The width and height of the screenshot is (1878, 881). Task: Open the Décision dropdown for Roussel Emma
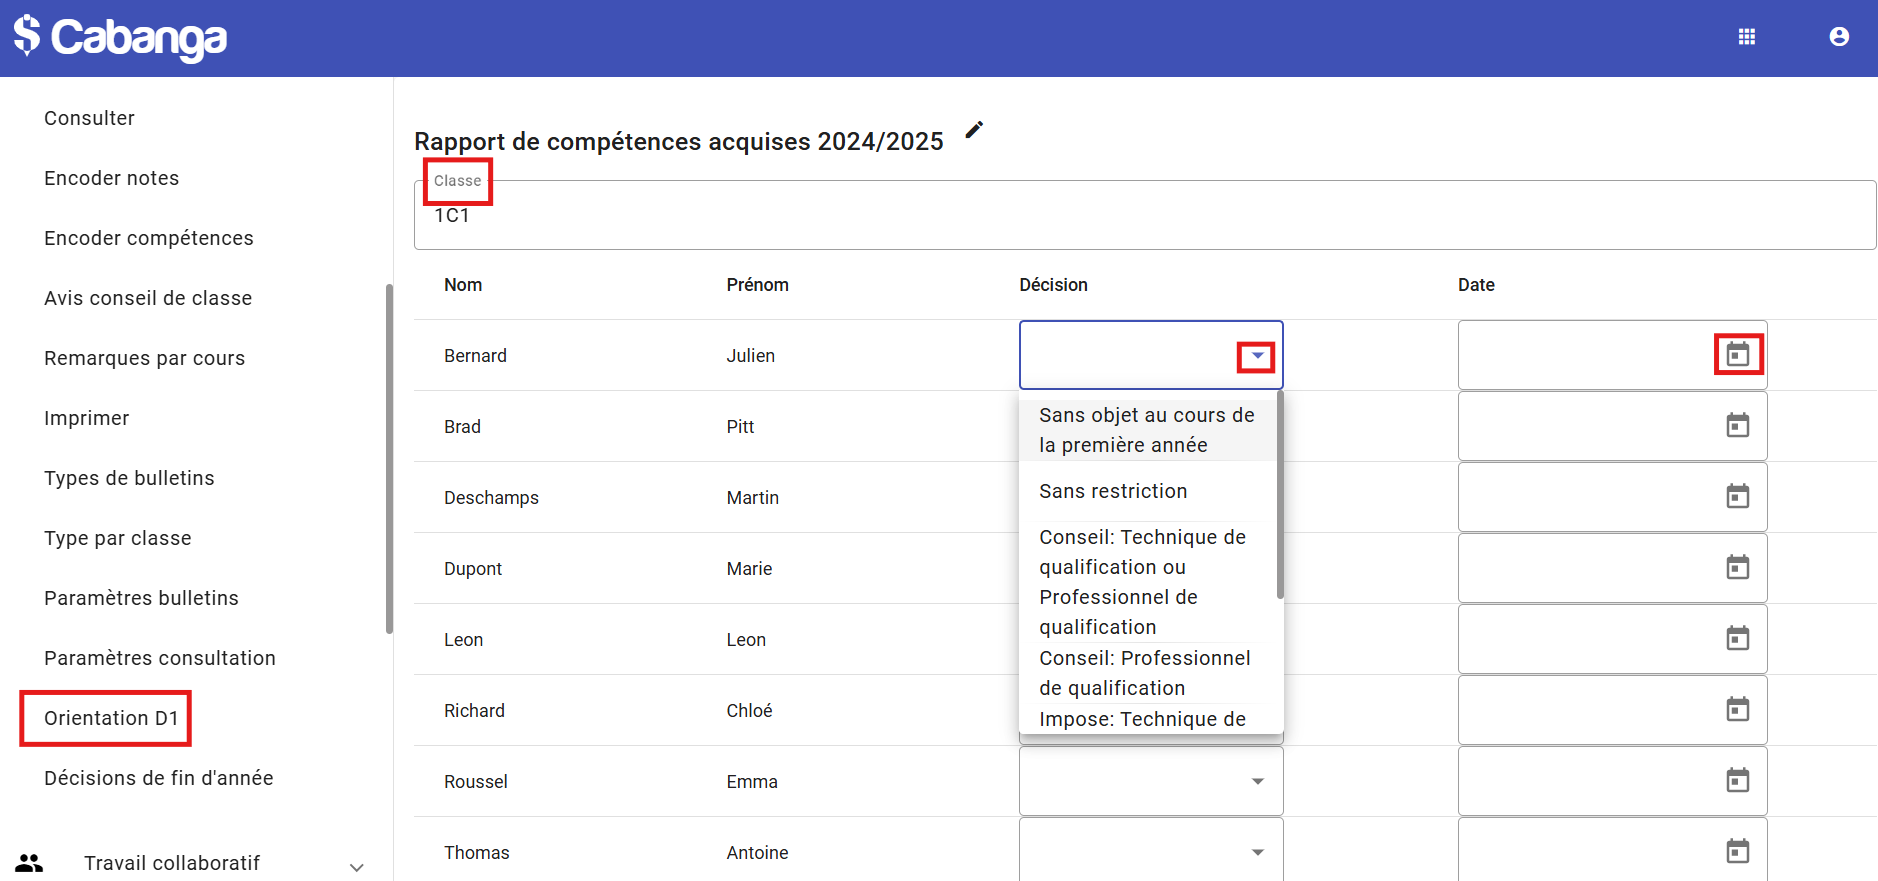pyautogui.click(x=1257, y=781)
